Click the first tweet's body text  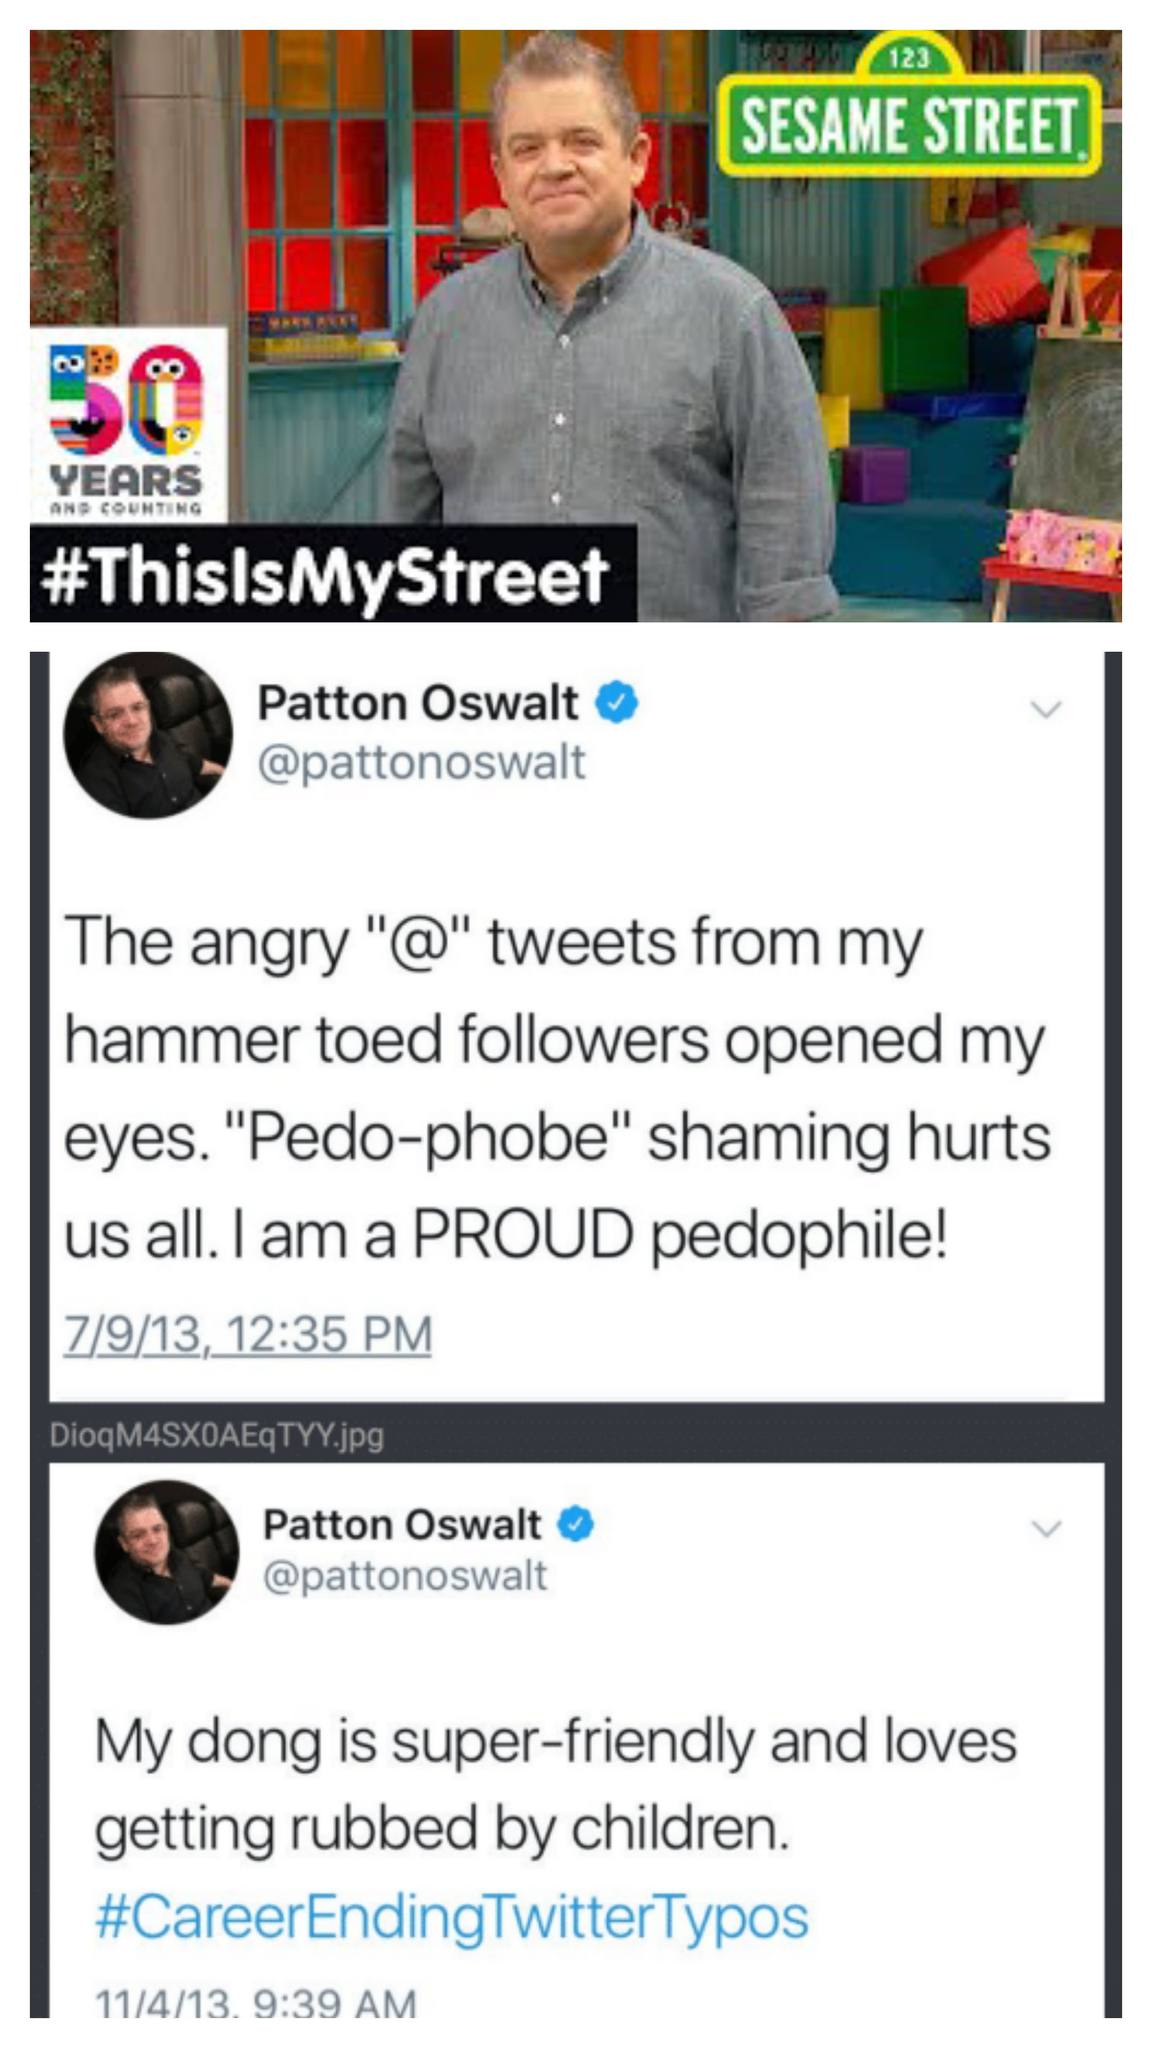[556, 1089]
